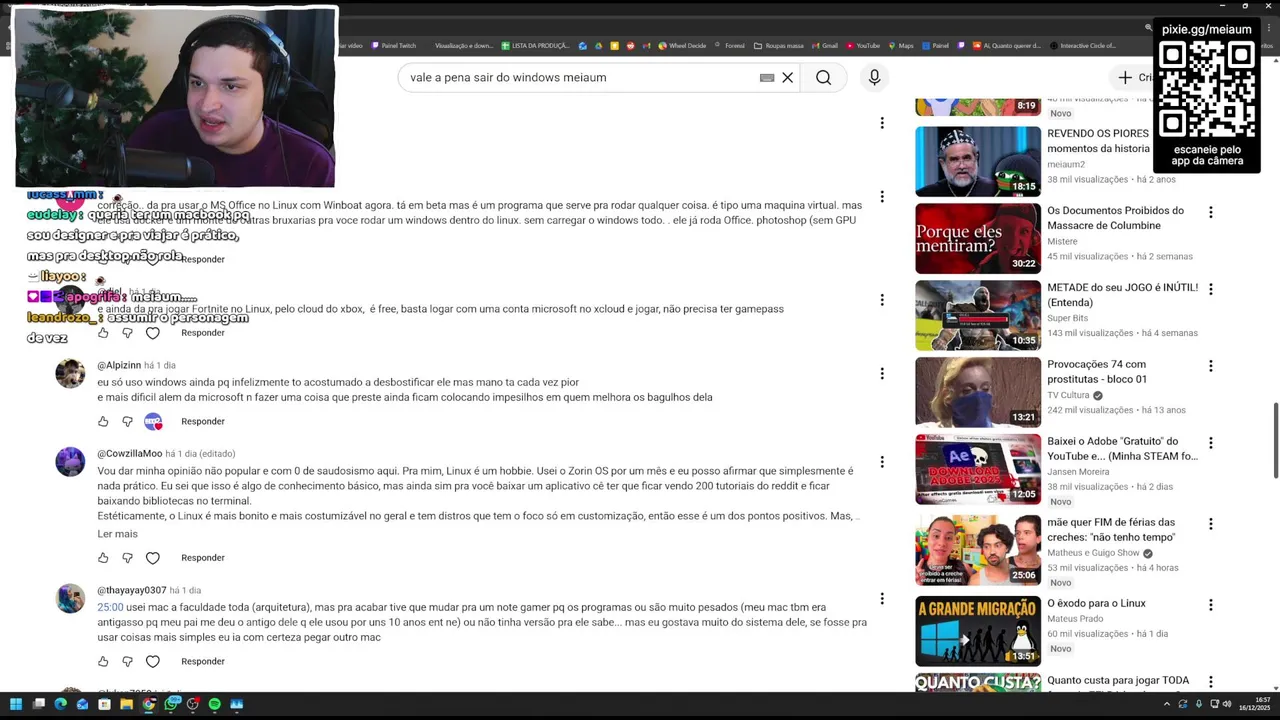Open 'LISTA DA PRODUÇÃ...' bookmark

click(x=536, y=46)
